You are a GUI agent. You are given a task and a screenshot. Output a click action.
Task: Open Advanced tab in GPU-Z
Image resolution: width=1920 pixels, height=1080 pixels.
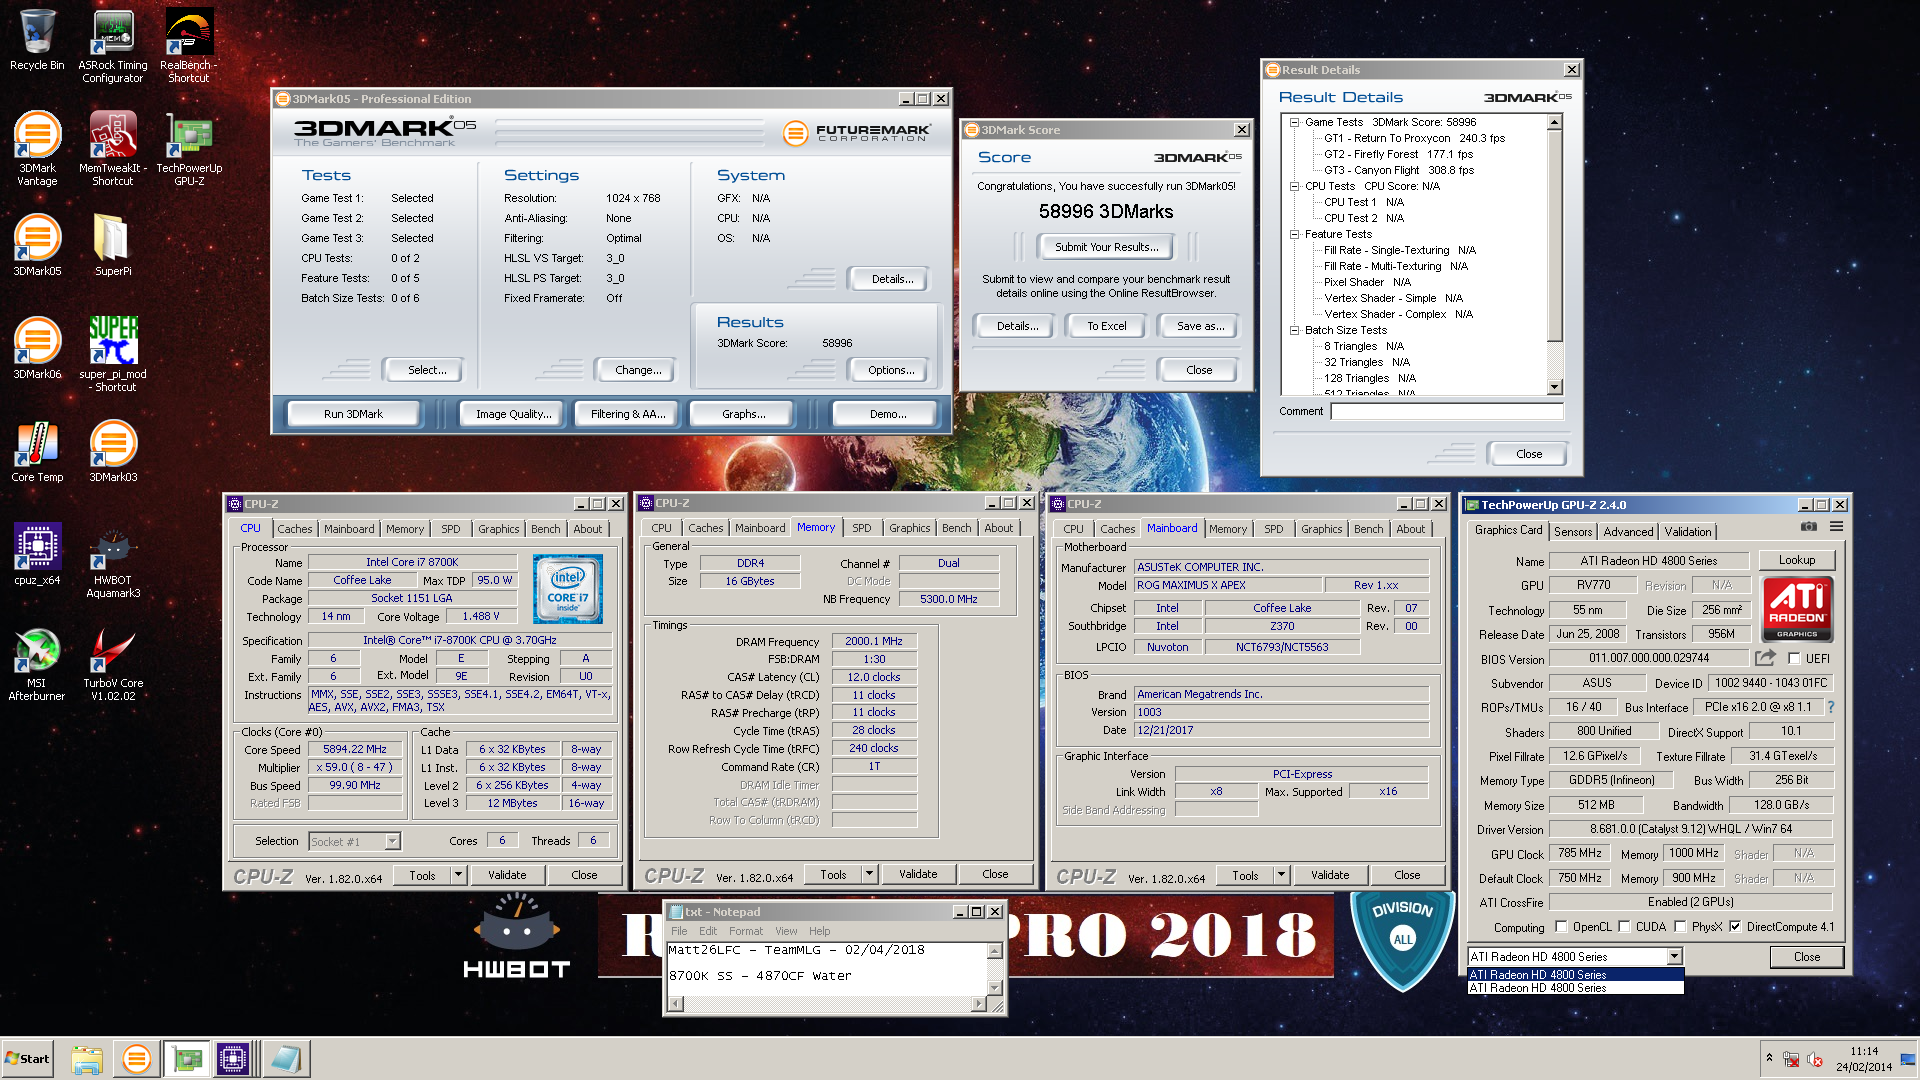[x=1628, y=532]
